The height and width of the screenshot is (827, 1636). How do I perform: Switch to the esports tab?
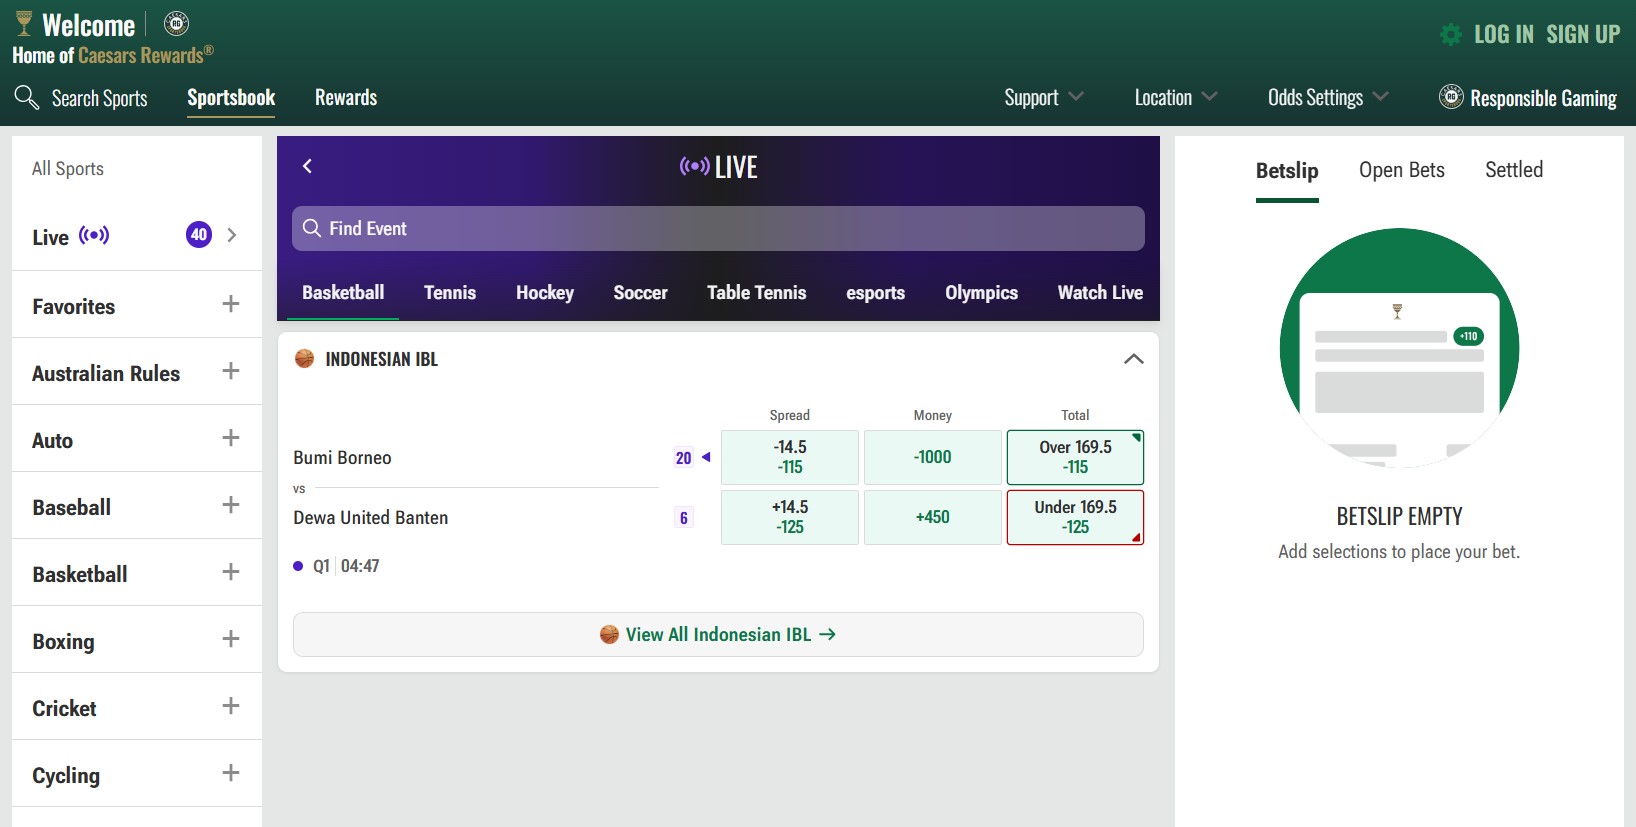[875, 293]
